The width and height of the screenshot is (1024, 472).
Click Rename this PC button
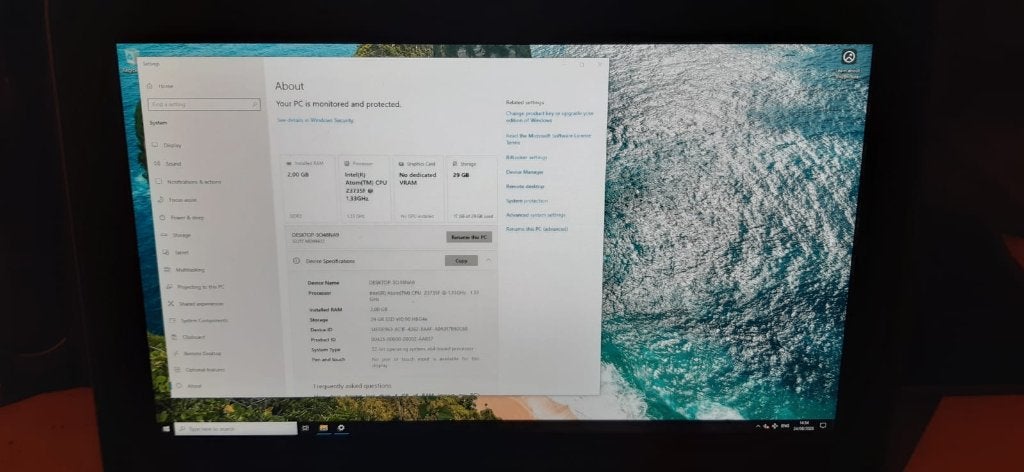pos(469,237)
